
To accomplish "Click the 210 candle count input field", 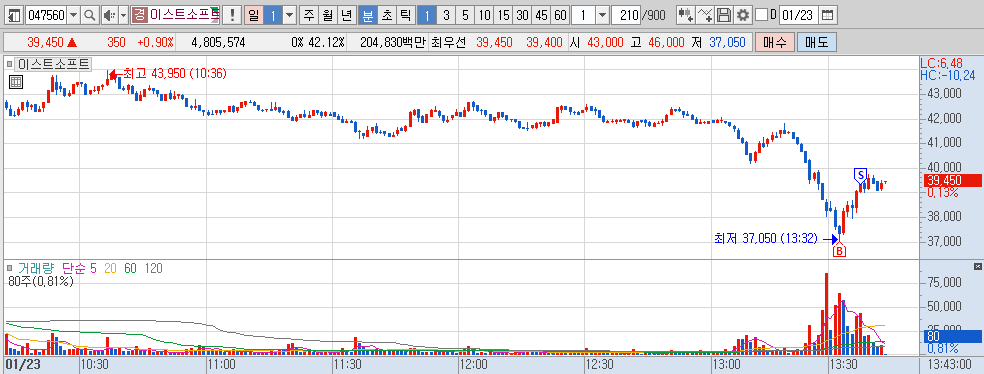I will [x=625, y=14].
